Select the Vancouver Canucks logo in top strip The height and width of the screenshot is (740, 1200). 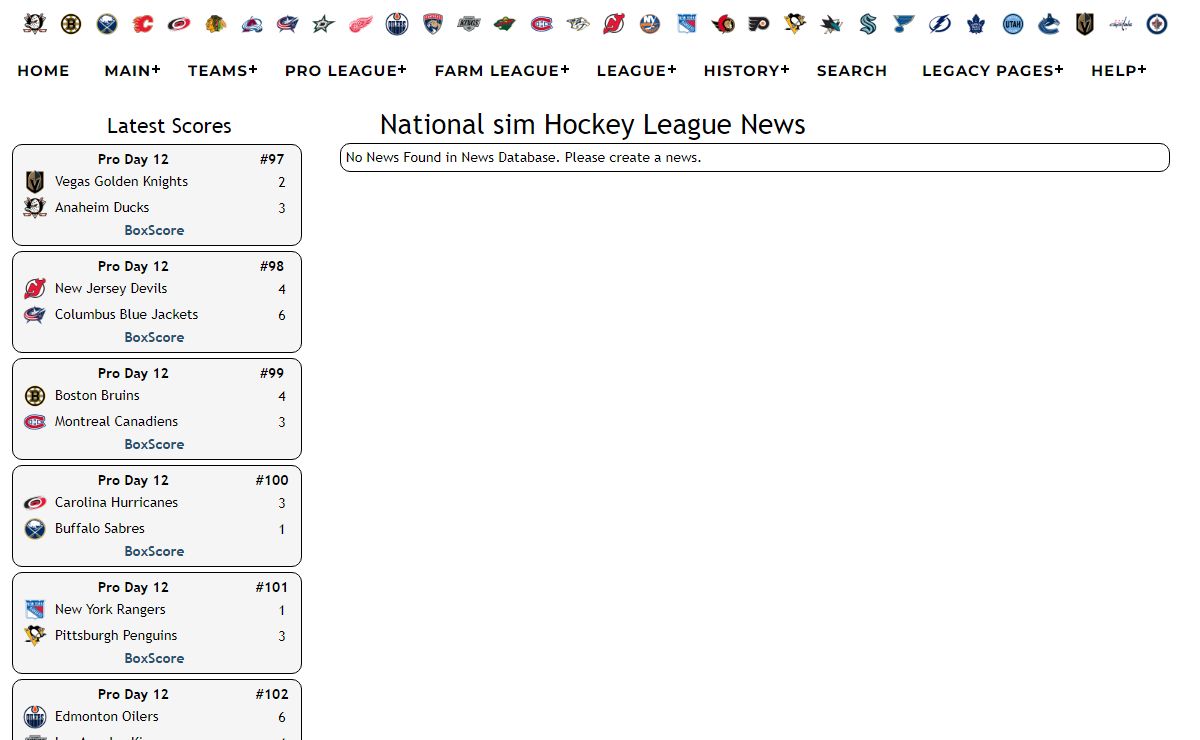(1049, 24)
